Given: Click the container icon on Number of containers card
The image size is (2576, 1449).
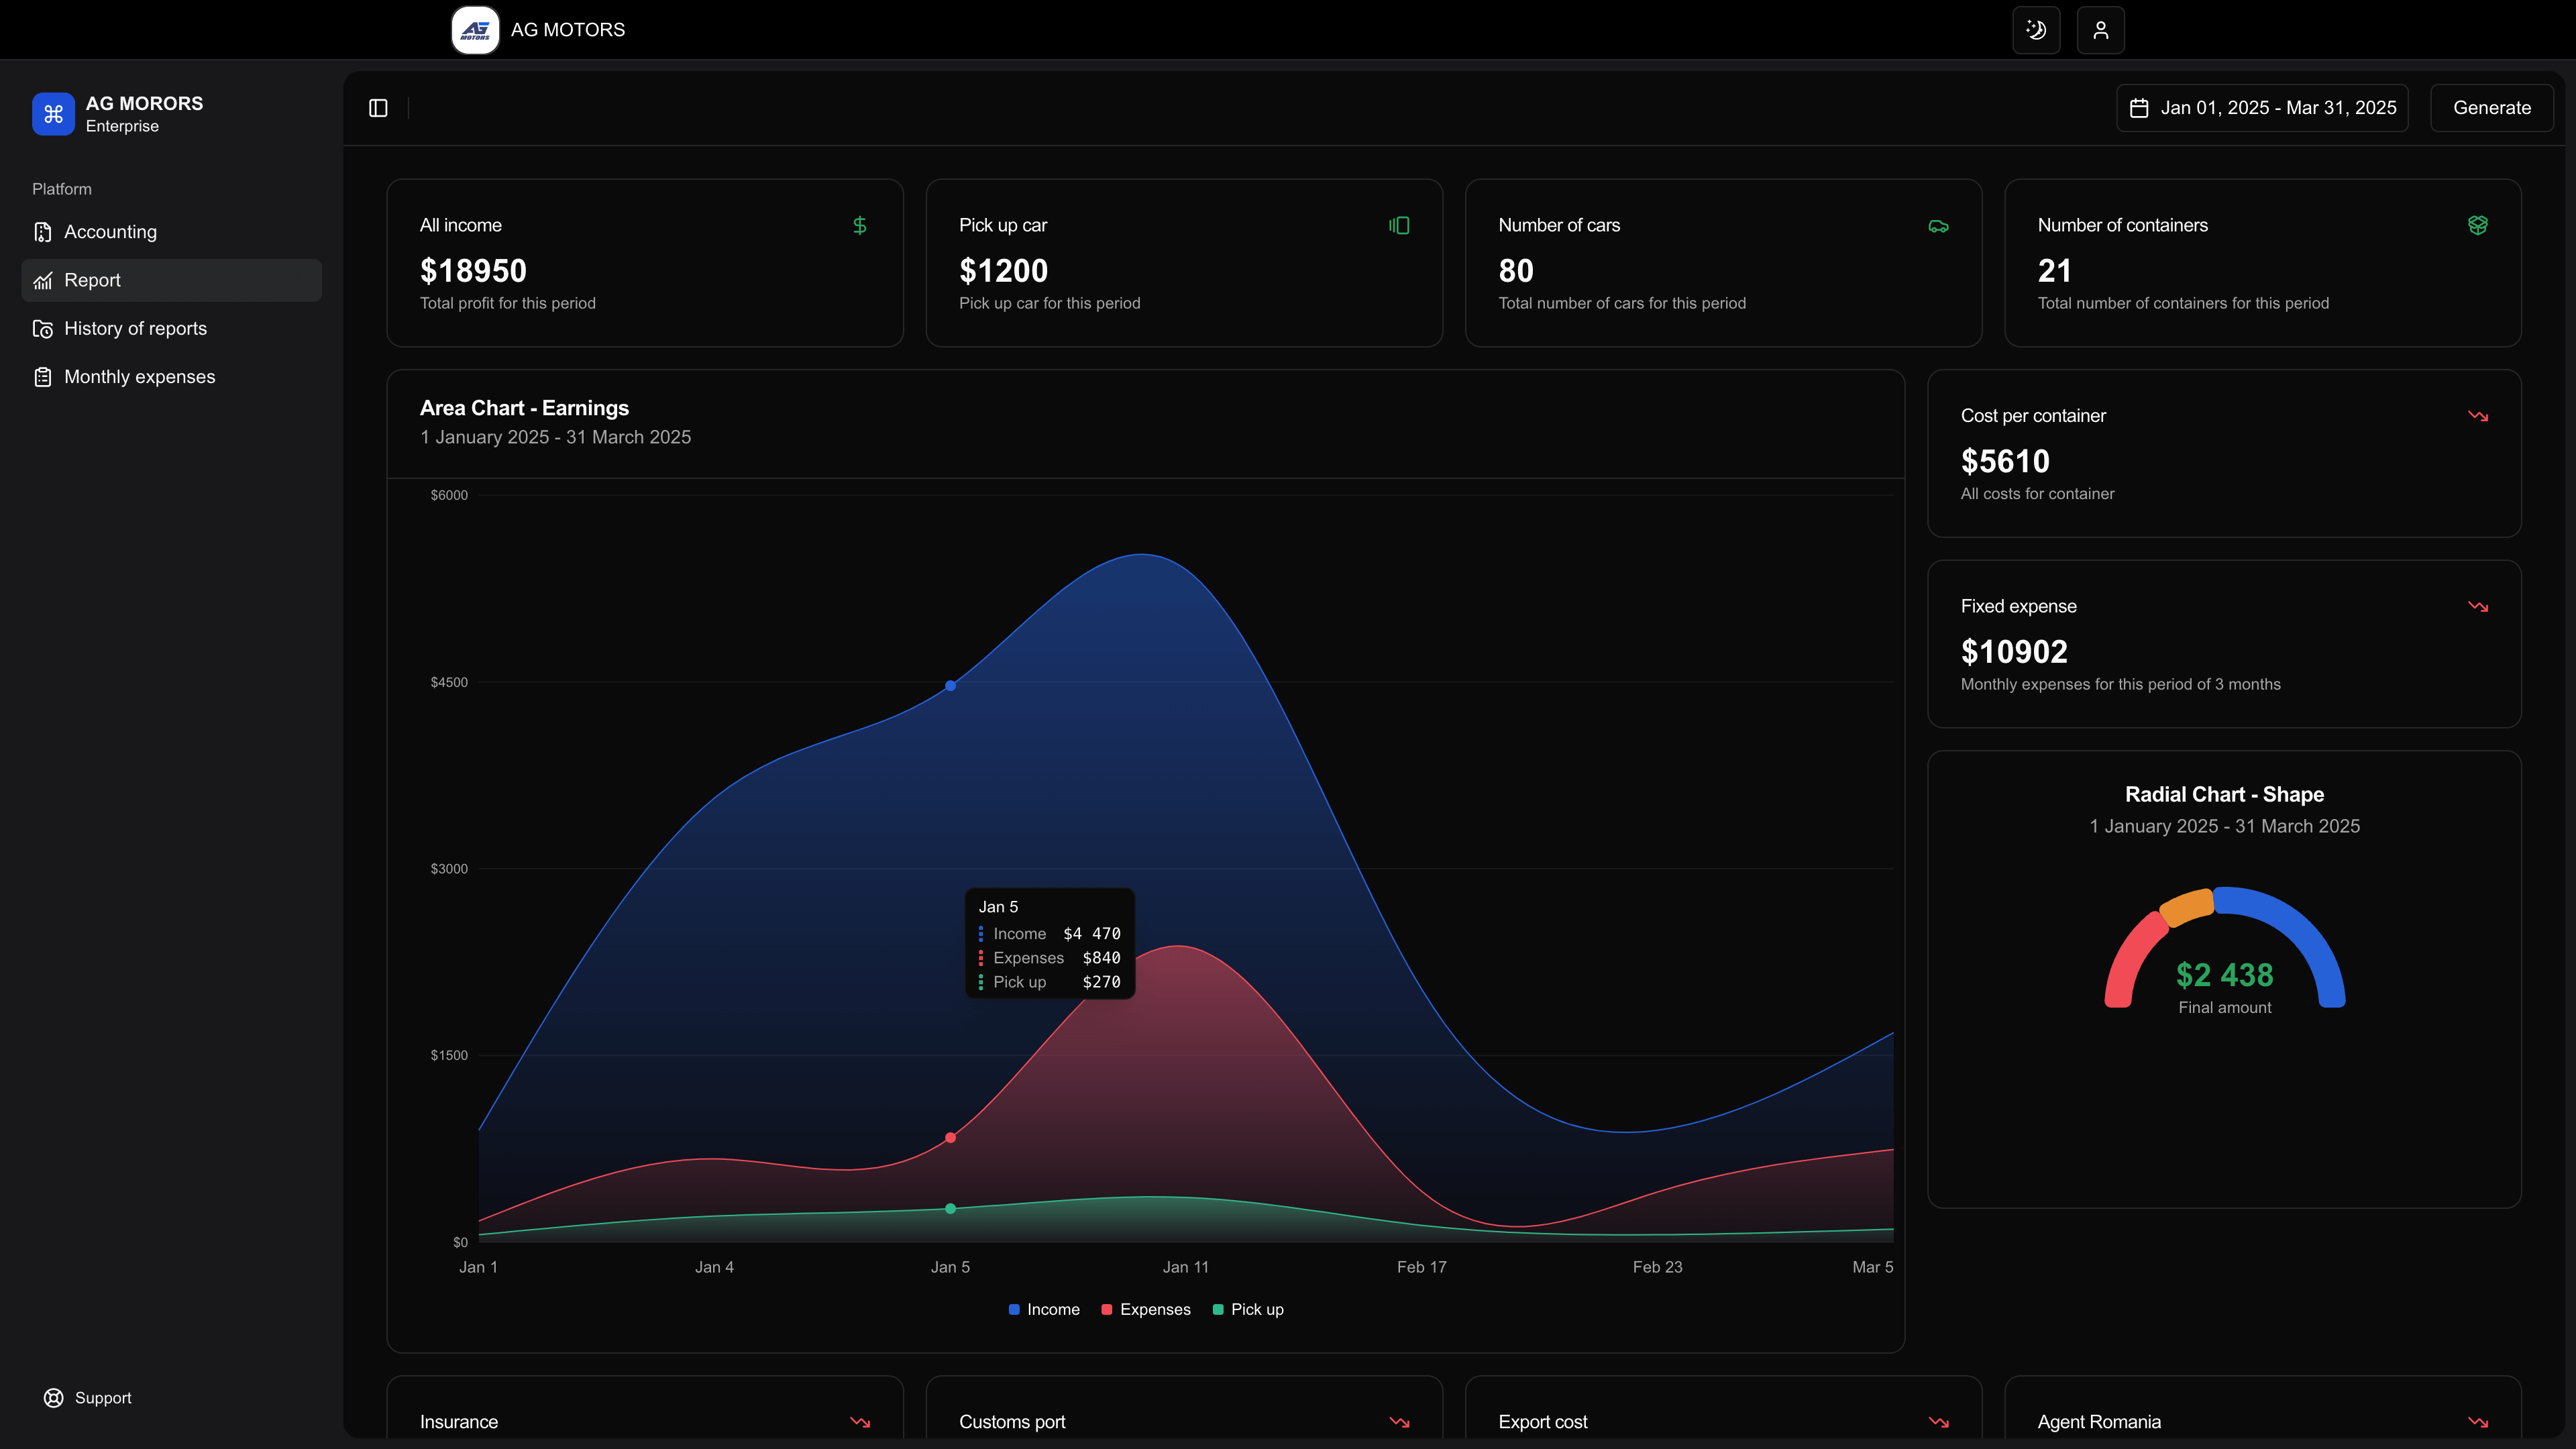Looking at the screenshot, I should 2477,225.
